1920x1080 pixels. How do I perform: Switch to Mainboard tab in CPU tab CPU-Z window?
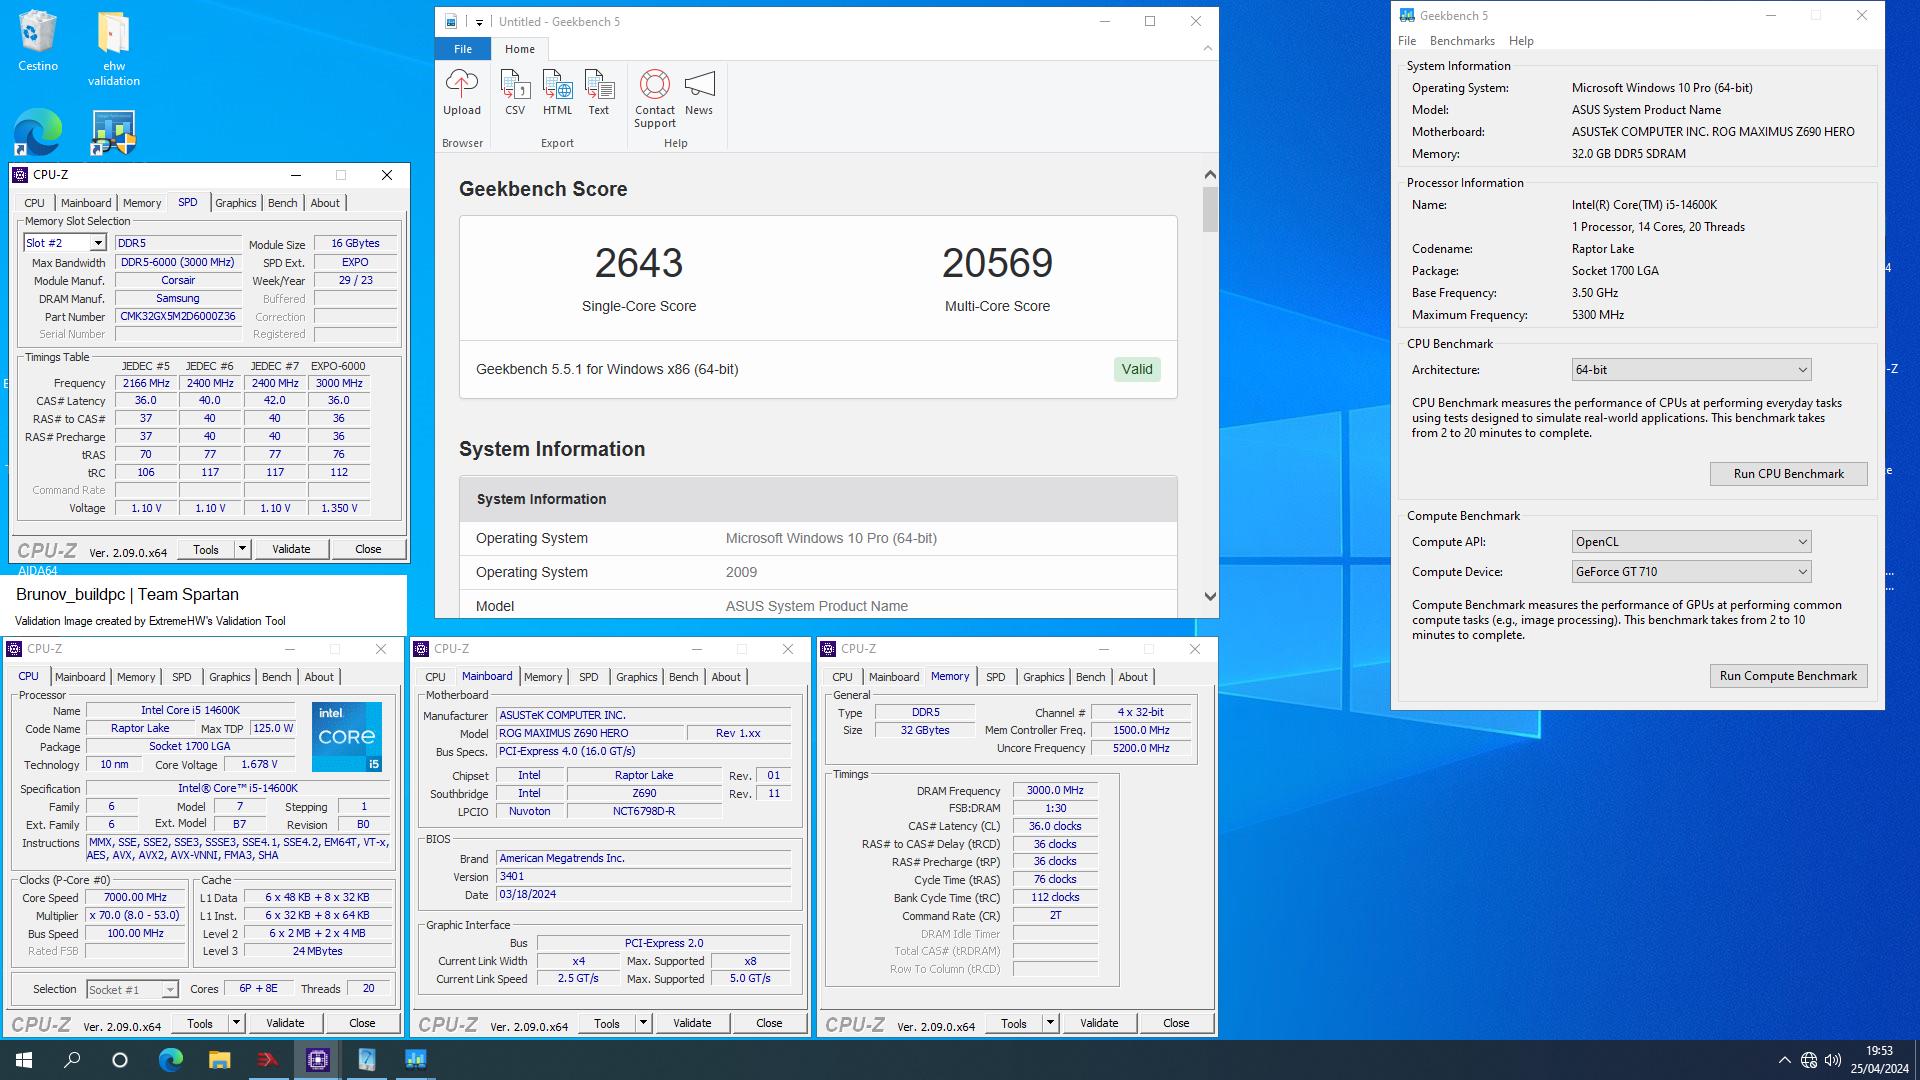click(x=80, y=677)
